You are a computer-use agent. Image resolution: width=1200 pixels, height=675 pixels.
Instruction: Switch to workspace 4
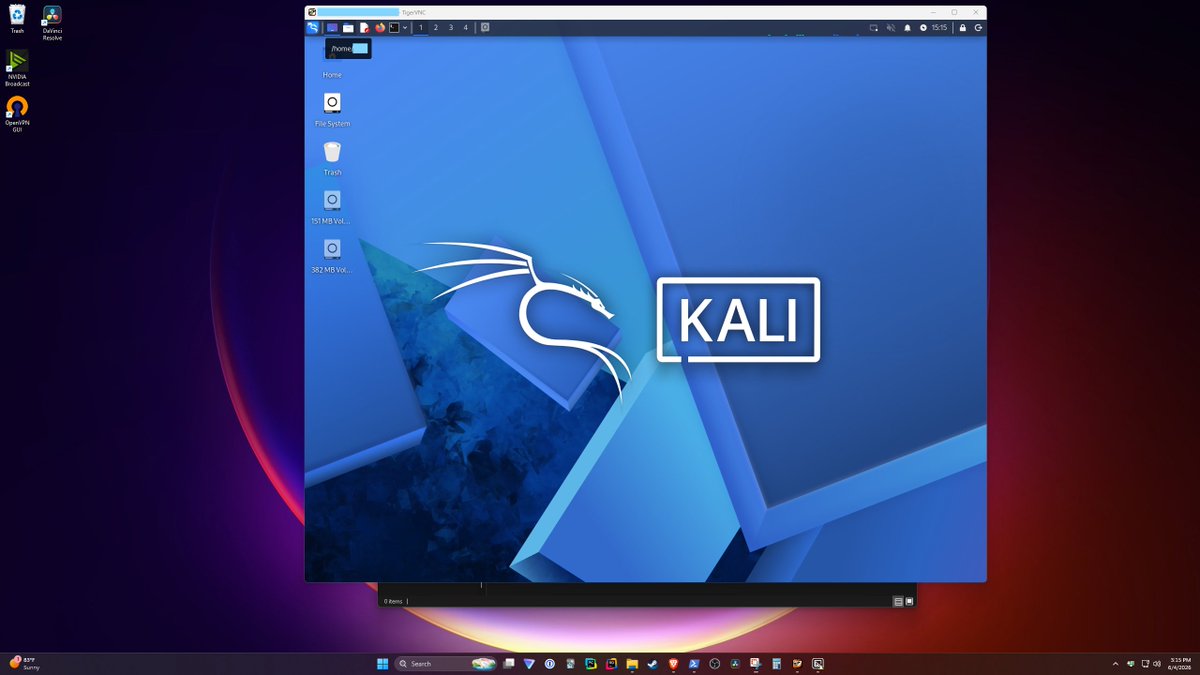(x=465, y=28)
